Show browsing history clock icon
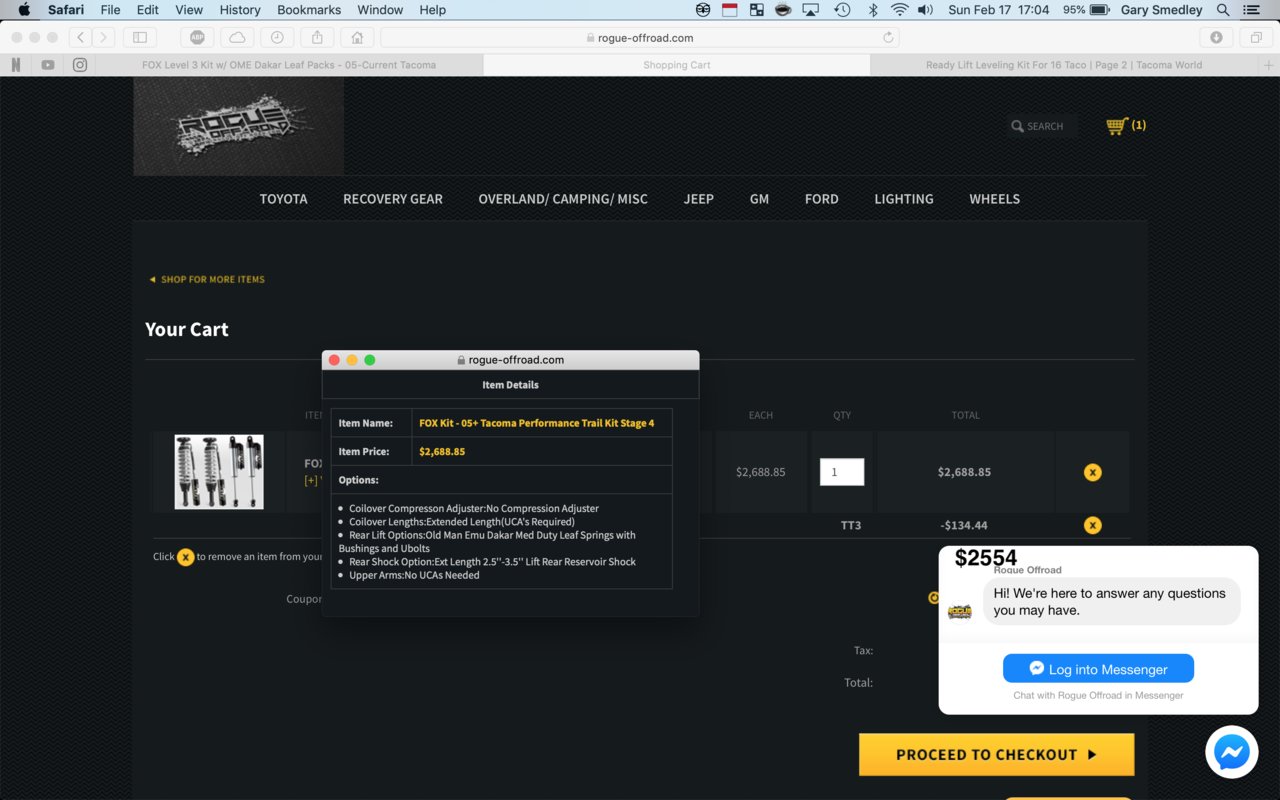 click(x=277, y=37)
